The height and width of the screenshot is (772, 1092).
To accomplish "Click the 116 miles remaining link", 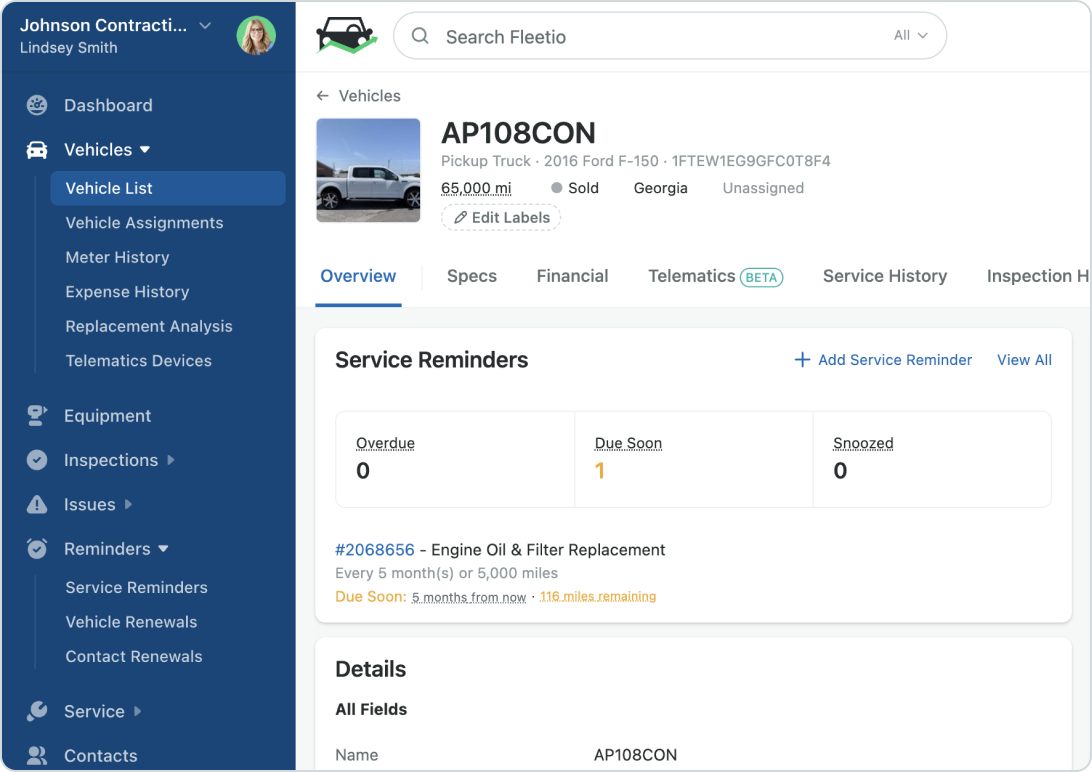I will tap(598, 597).
